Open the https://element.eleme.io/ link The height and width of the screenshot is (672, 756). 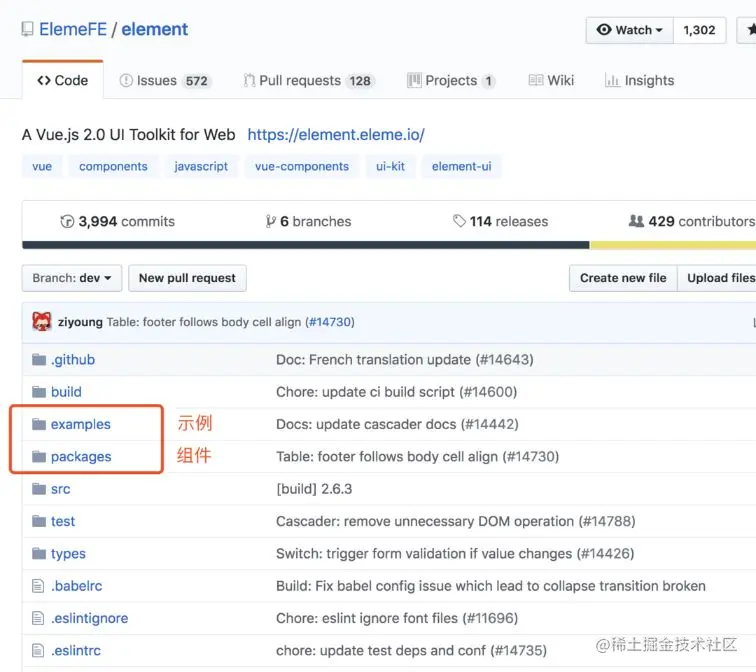click(336, 134)
